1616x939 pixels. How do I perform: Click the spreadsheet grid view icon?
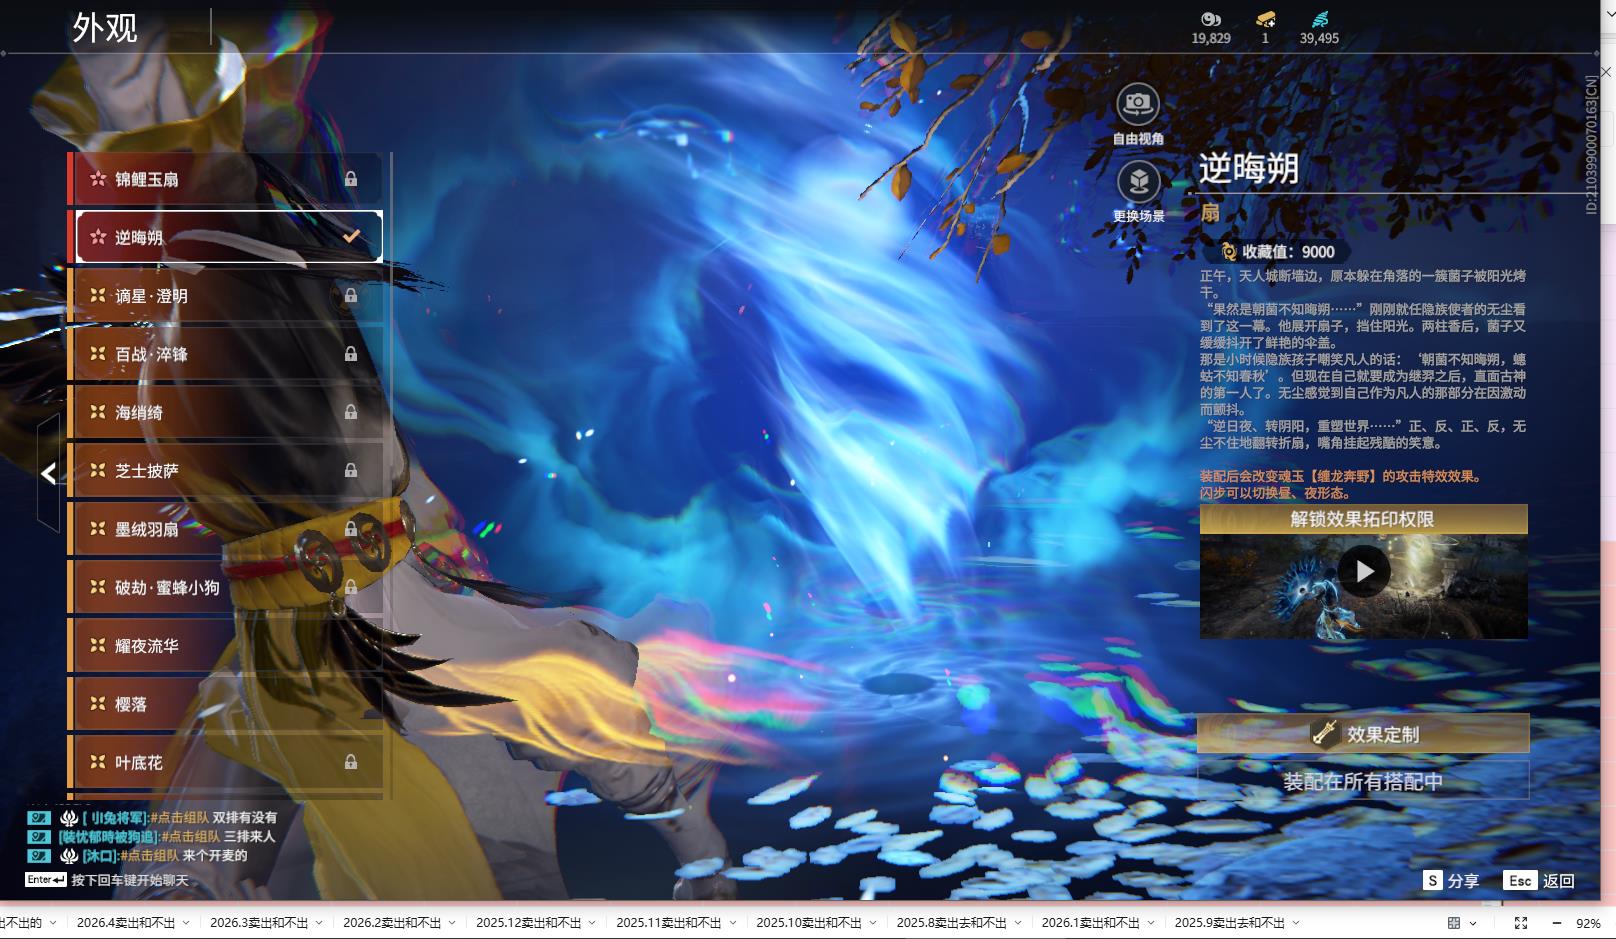[1454, 923]
